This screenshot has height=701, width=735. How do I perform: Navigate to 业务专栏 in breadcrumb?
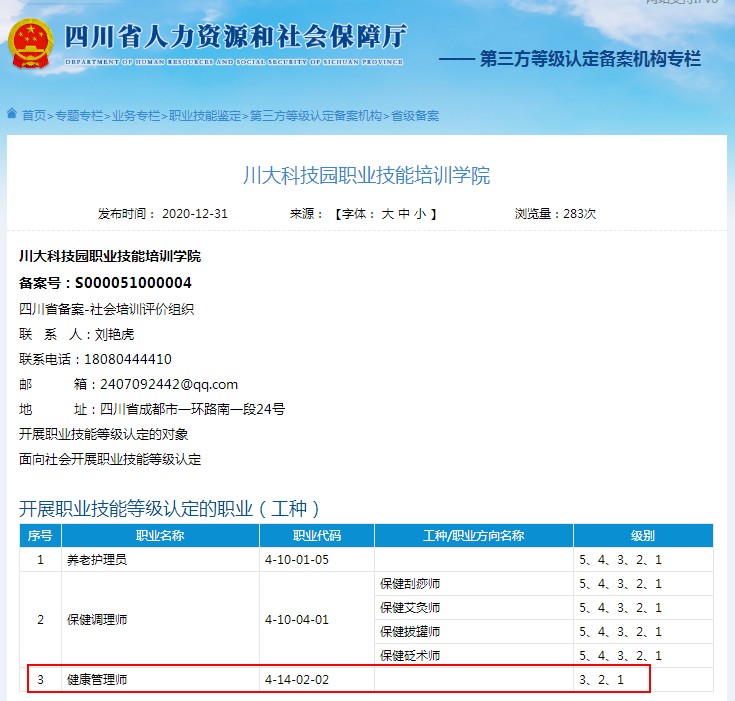(136, 116)
